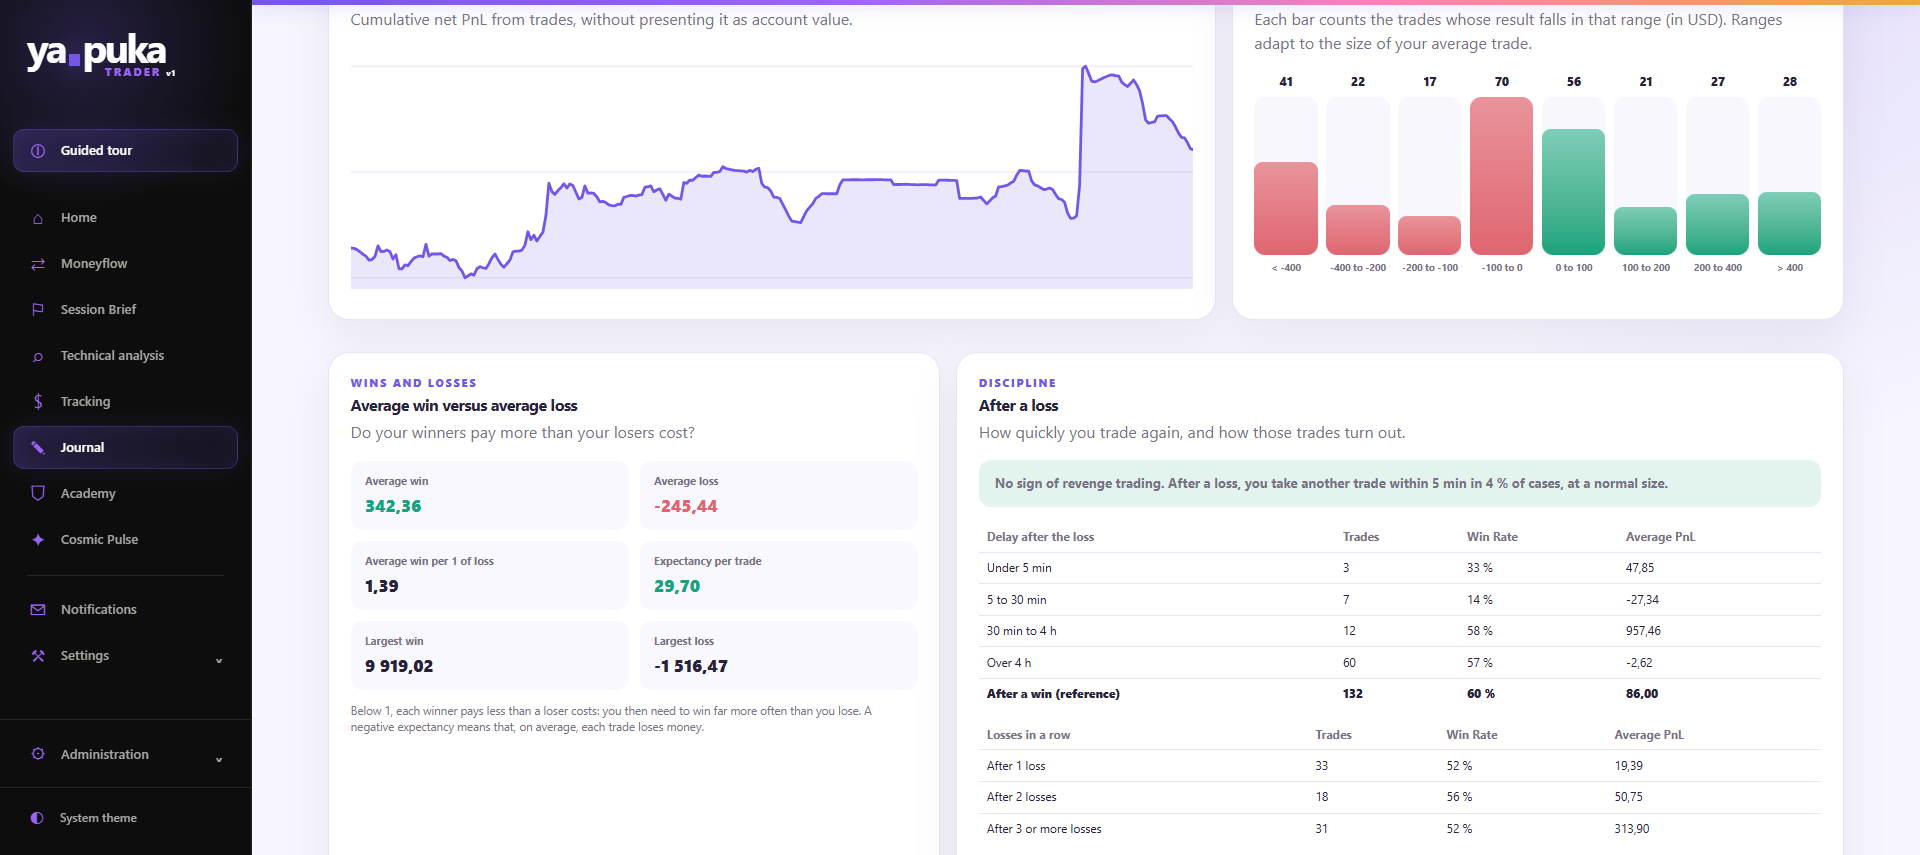Click the Largest win value 9 919,02
Image resolution: width=1920 pixels, height=855 pixels.
pyautogui.click(x=399, y=667)
